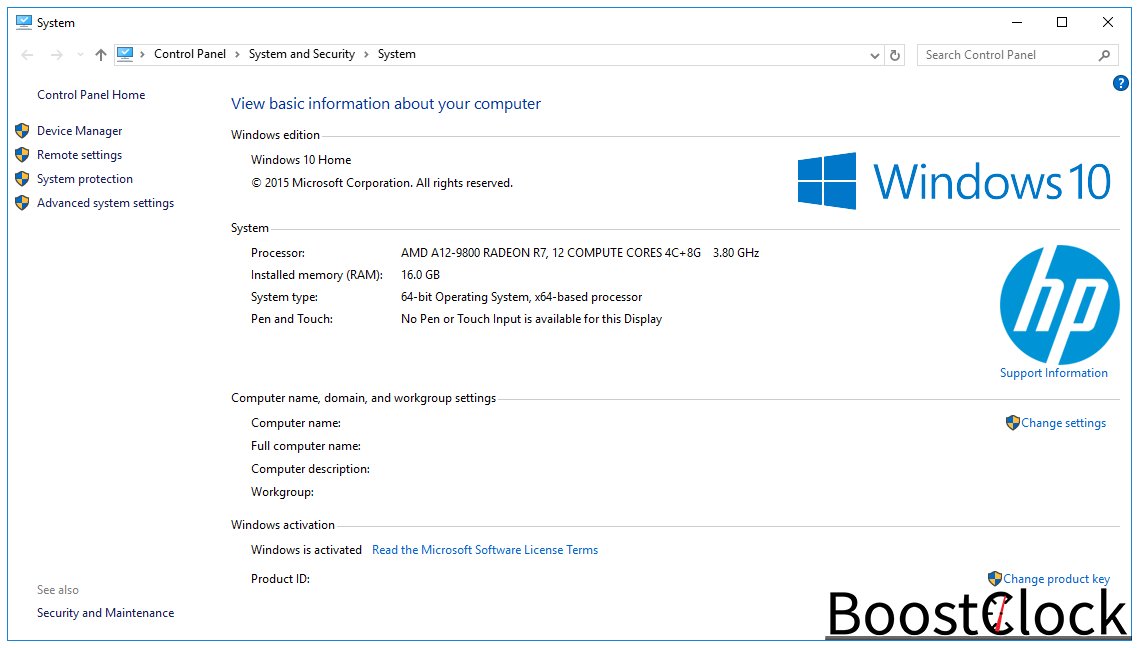The width and height of the screenshot is (1140, 648).
Task: Open Device Manager link
Action: click(x=79, y=131)
